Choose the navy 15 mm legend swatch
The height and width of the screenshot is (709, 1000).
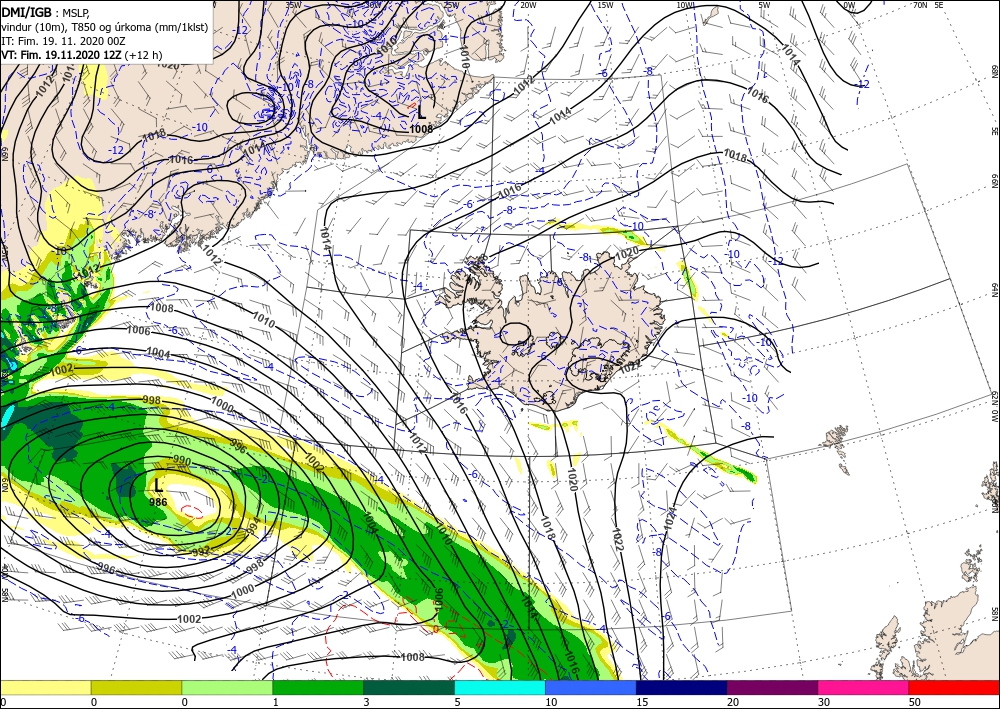682,688
